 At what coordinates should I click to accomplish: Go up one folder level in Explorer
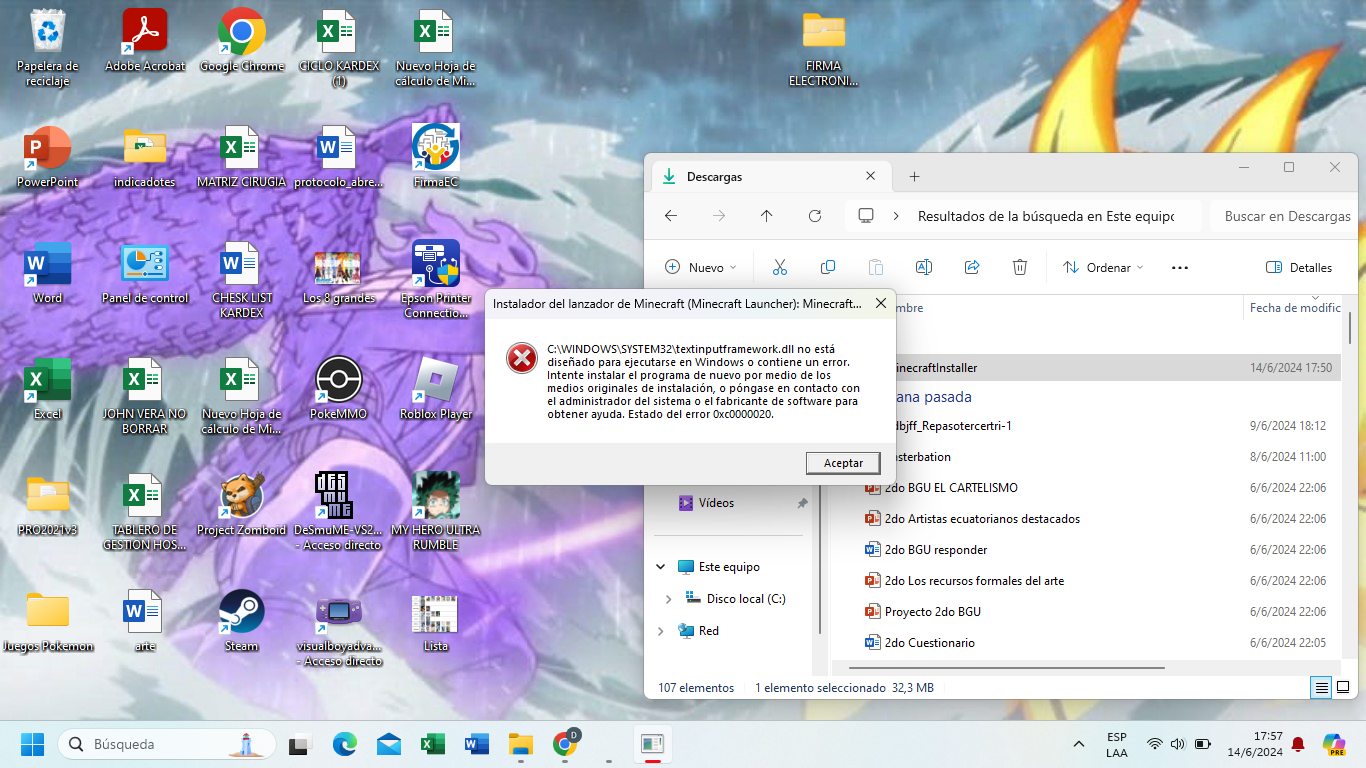tap(767, 216)
